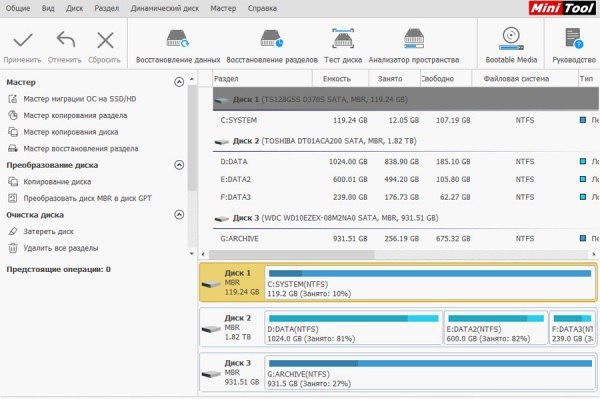Select the C:SYSTEM partition row
The height and width of the screenshot is (399, 600).
[x=406, y=120]
